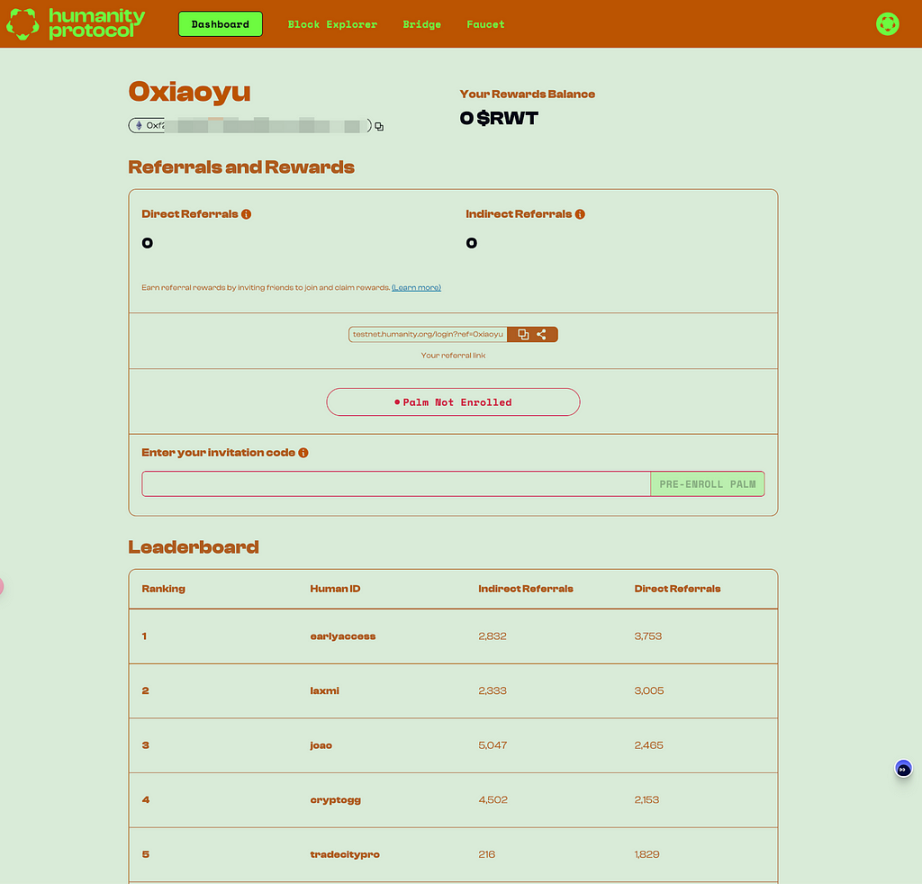
Task: Click PRE-ENROLL PALM button
Action: pyautogui.click(x=707, y=484)
